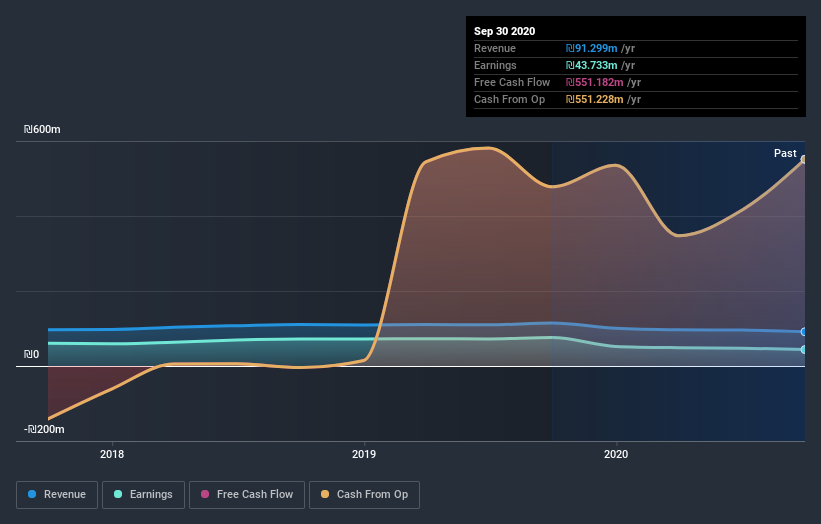This screenshot has height=524, width=821.
Task: Click the 2019 x-axis label
Action: point(364,454)
